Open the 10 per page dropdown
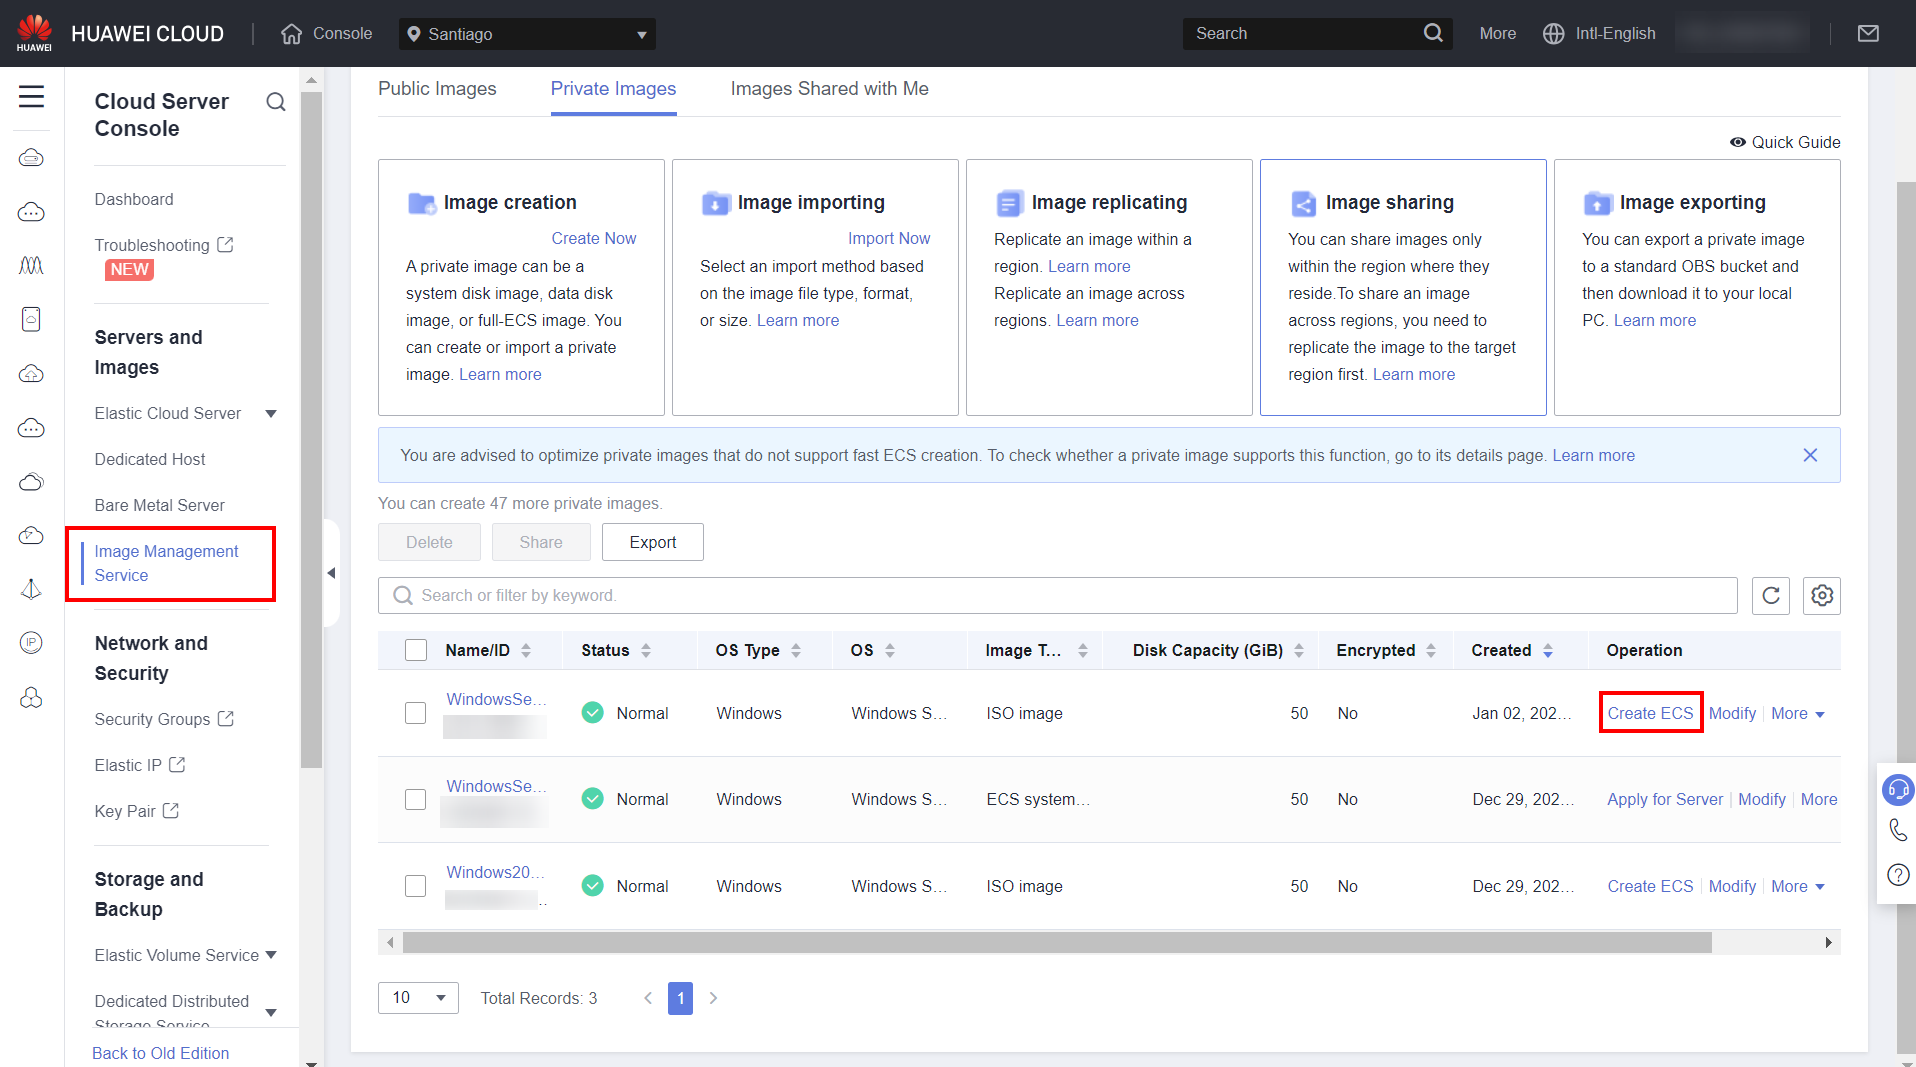The image size is (1916, 1067). tap(418, 998)
